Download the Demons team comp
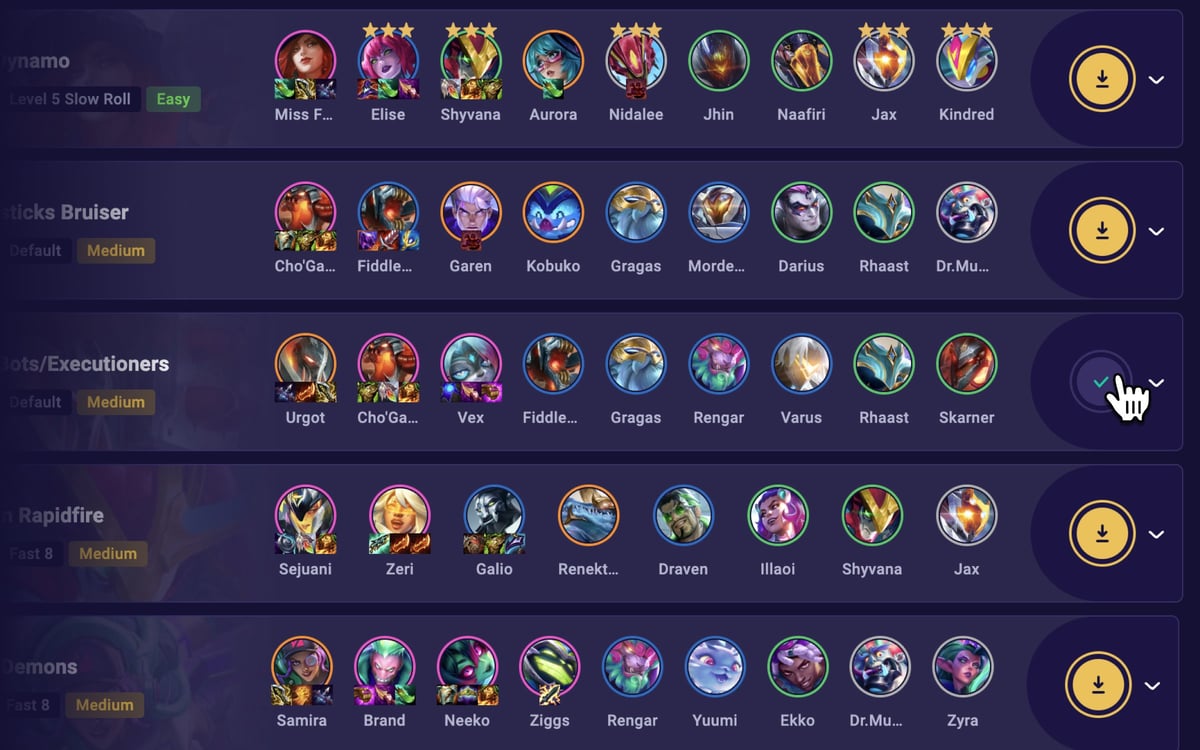This screenshot has width=1200, height=750. click(1098, 685)
